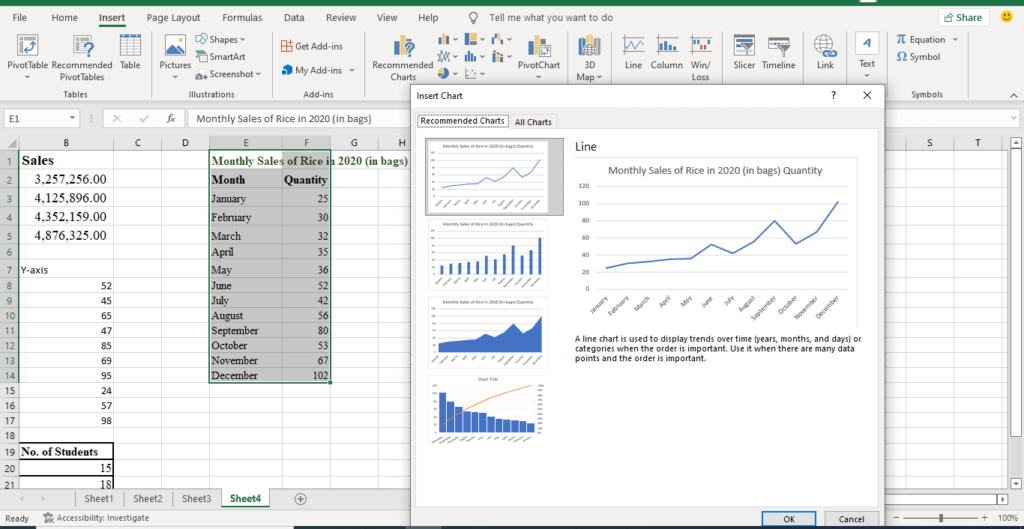Switch to the Home tab
Screen dimensions: 1024x529
(x=64, y=18)
